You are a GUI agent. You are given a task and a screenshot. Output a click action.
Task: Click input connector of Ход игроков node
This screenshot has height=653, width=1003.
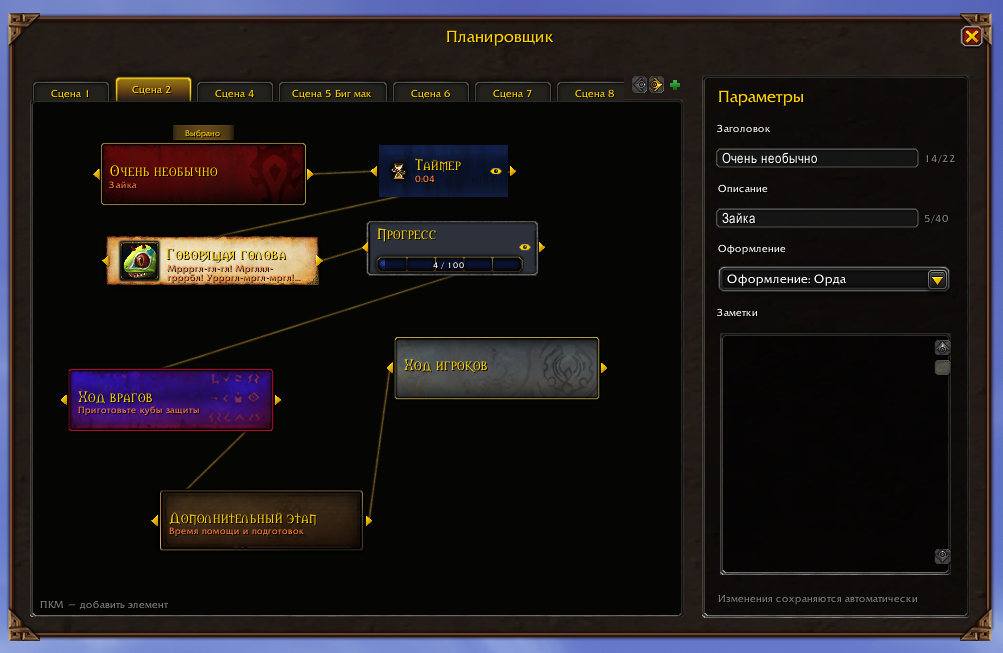[390, 368]
